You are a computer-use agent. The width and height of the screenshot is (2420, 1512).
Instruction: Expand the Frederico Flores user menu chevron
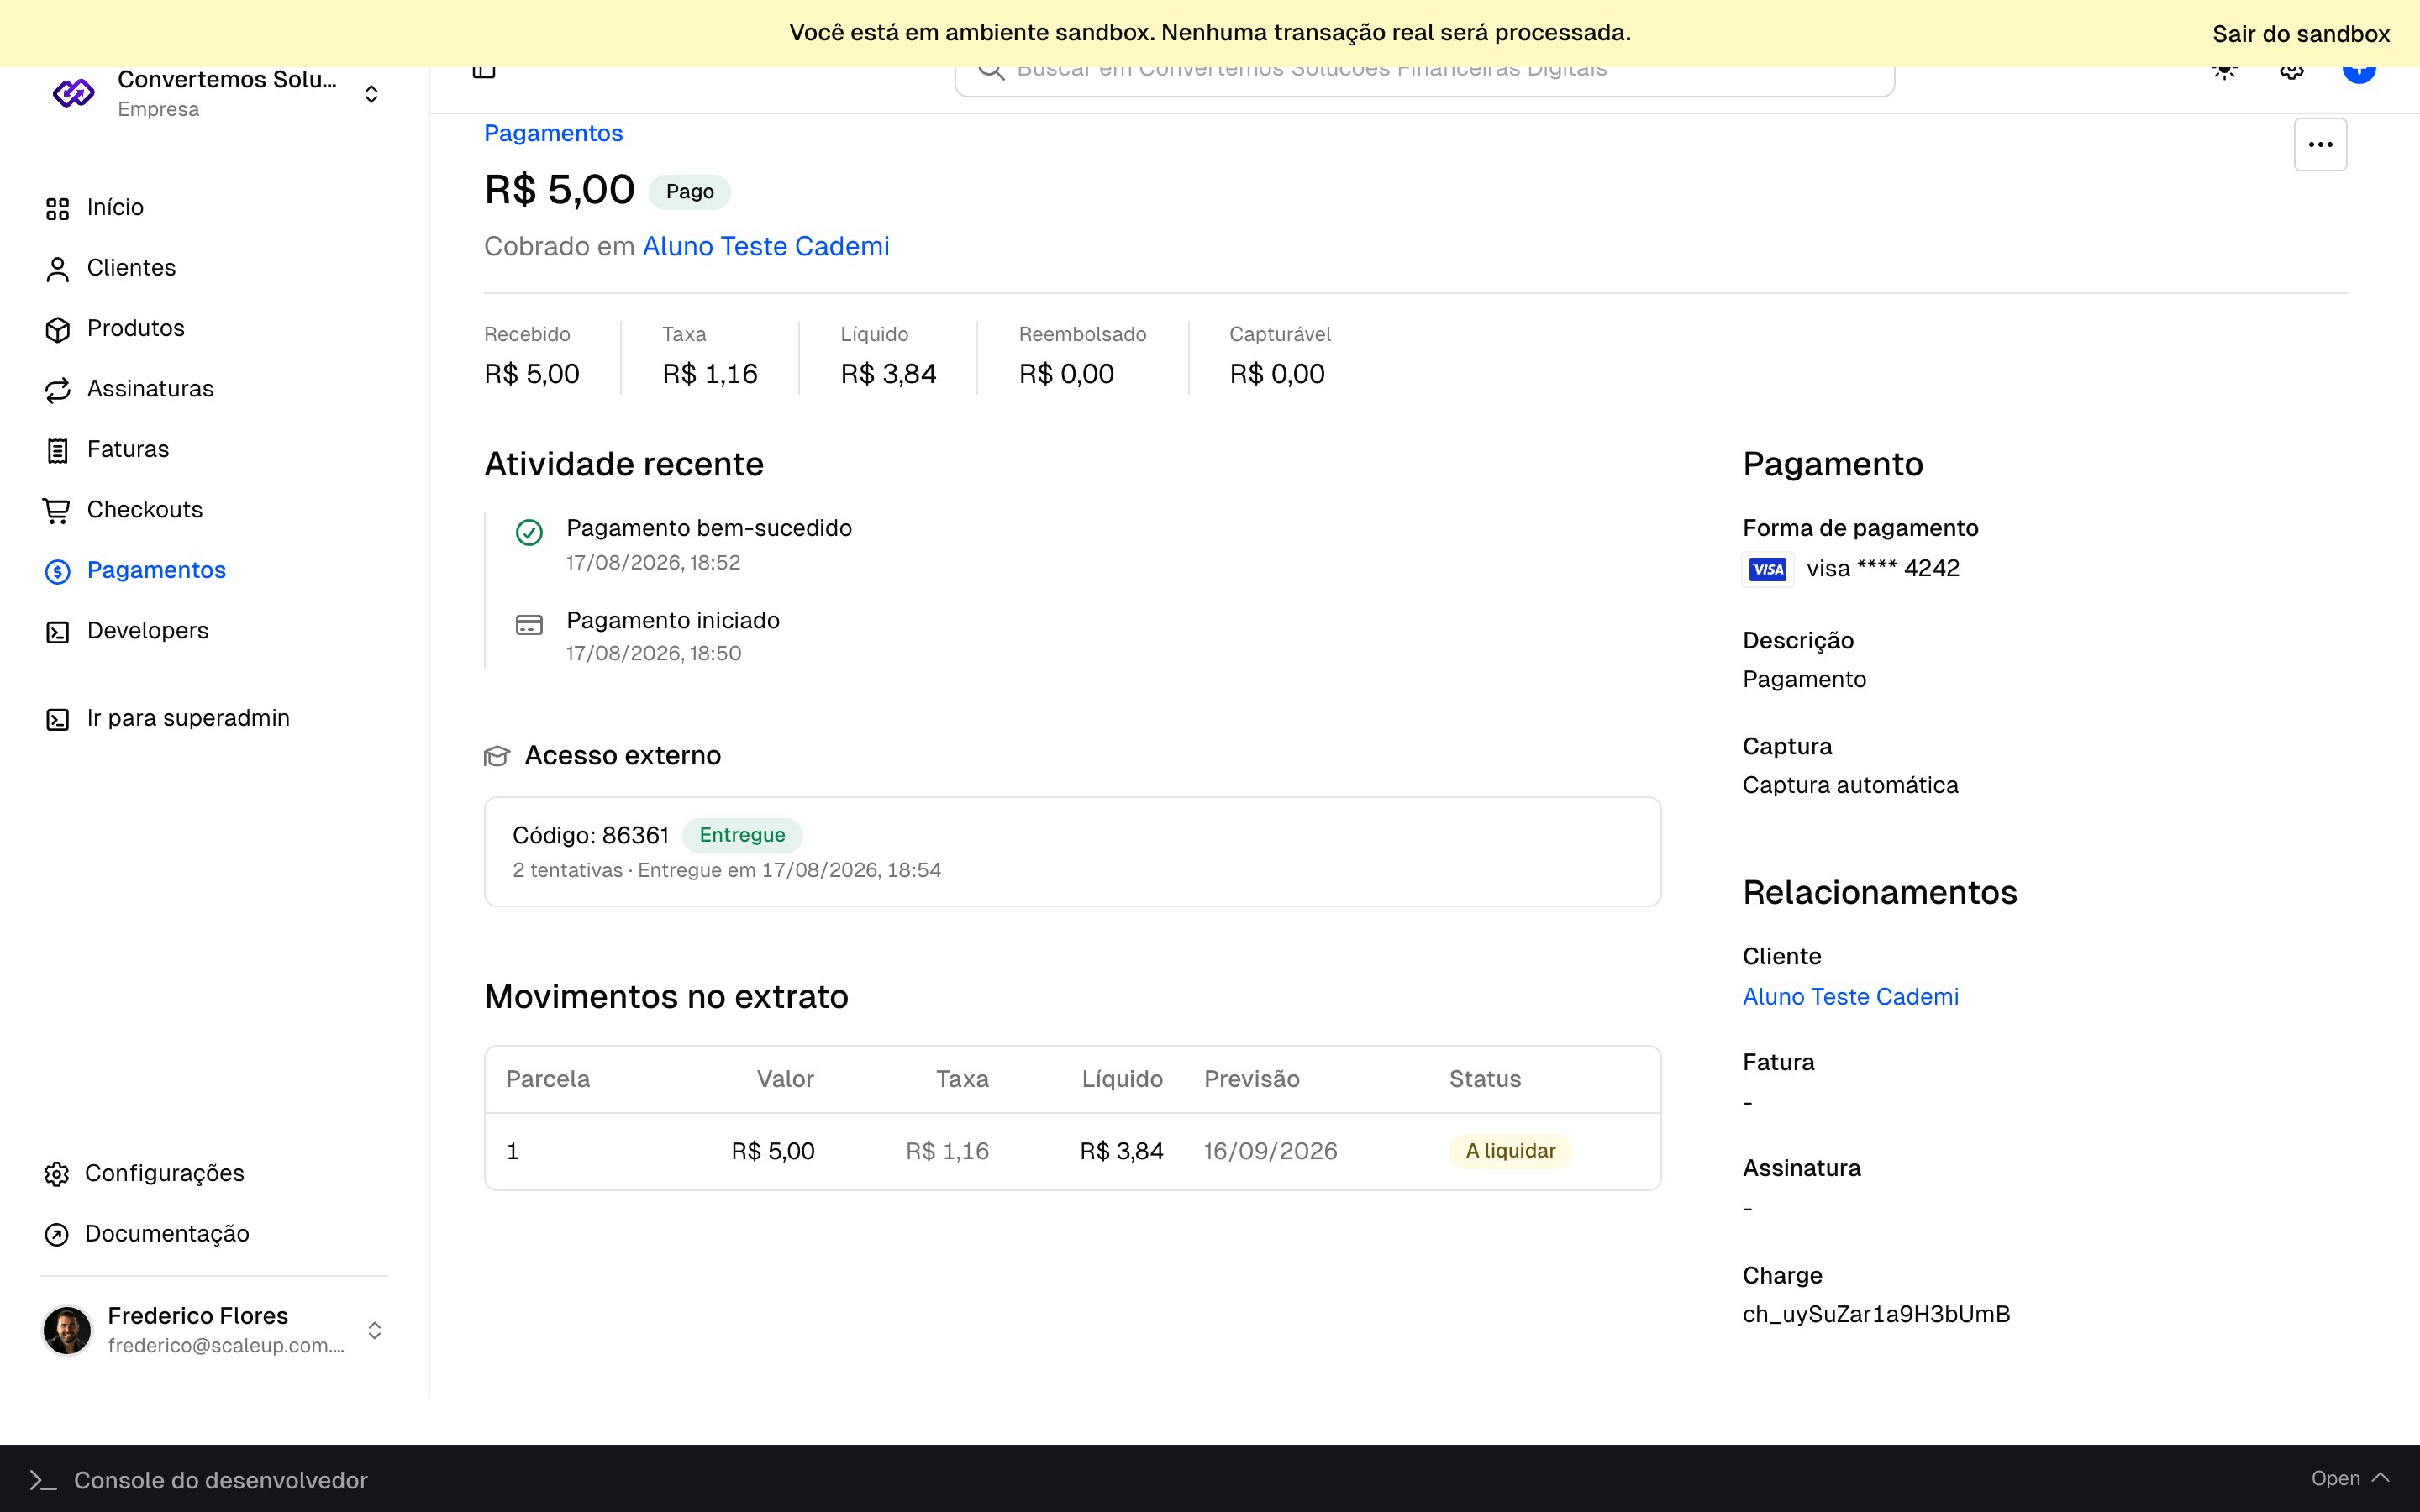tap(375, 1330)
